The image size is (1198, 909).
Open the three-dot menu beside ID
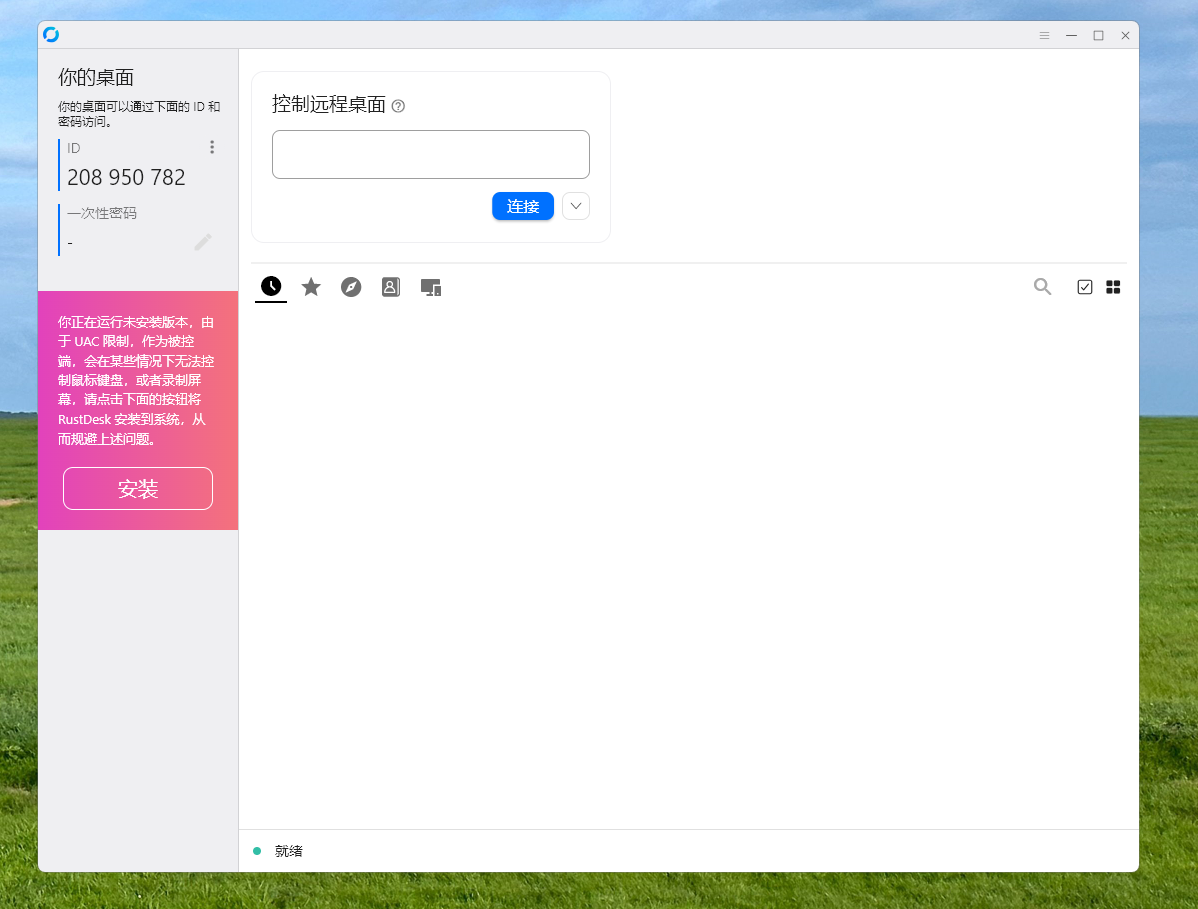point(212,146)
